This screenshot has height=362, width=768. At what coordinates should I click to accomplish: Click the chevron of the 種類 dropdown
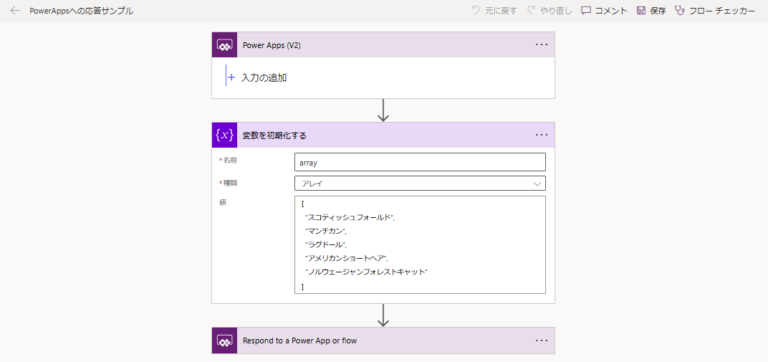pyautogui.click(x=537, y=184)
